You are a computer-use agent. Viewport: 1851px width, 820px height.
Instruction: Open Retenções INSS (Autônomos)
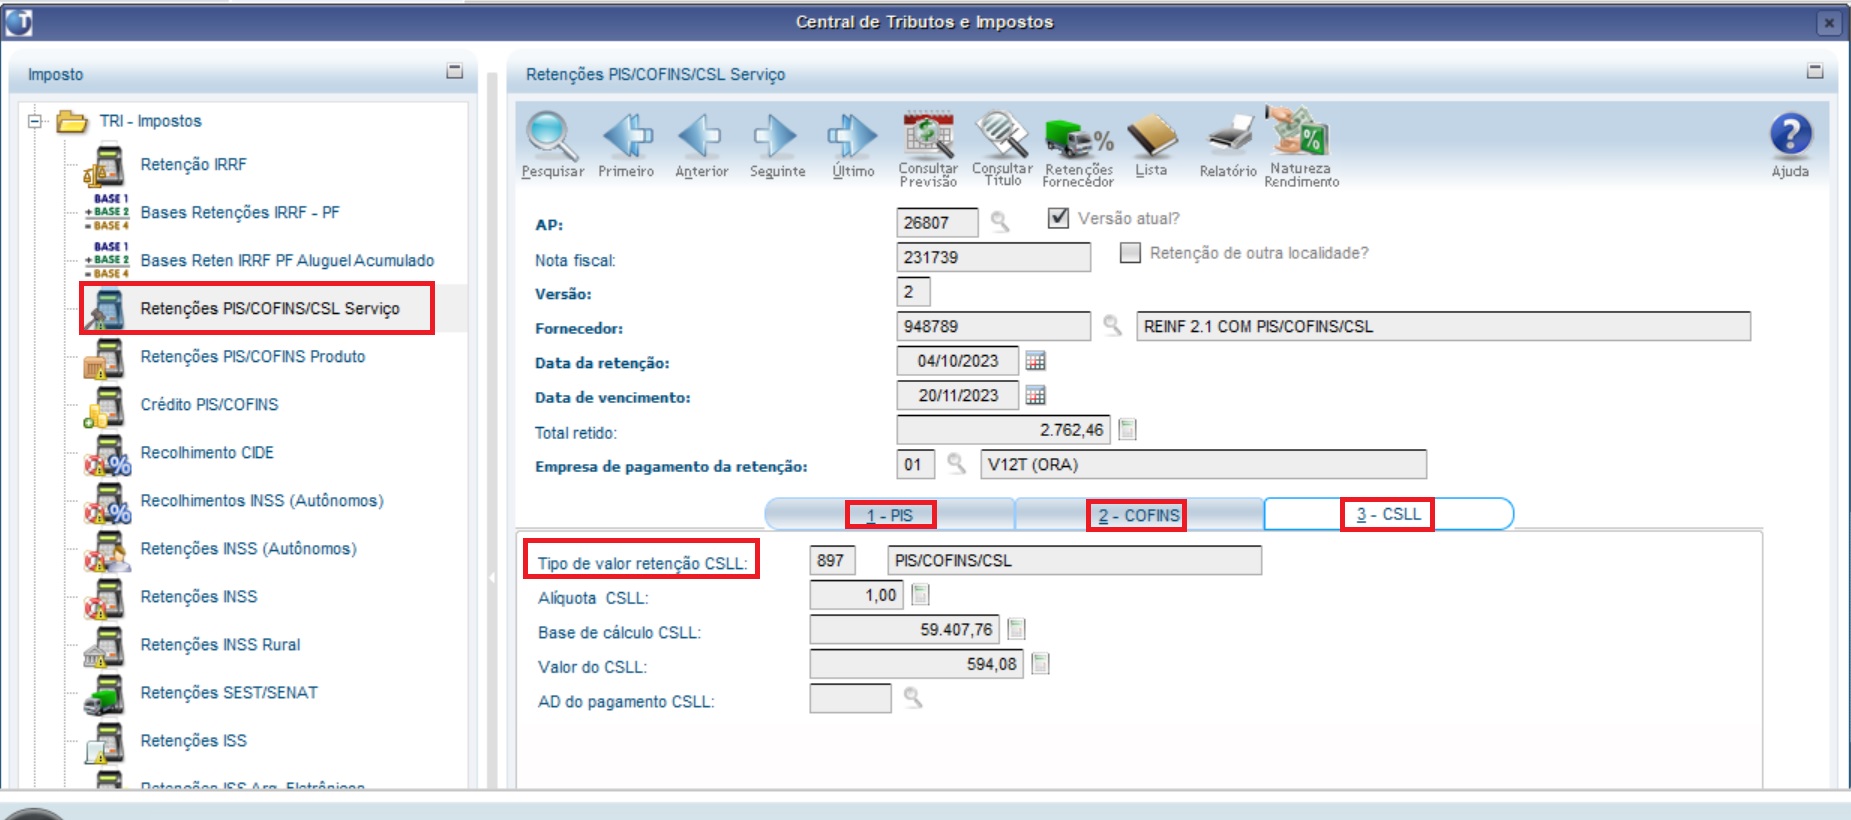point(248,549)
